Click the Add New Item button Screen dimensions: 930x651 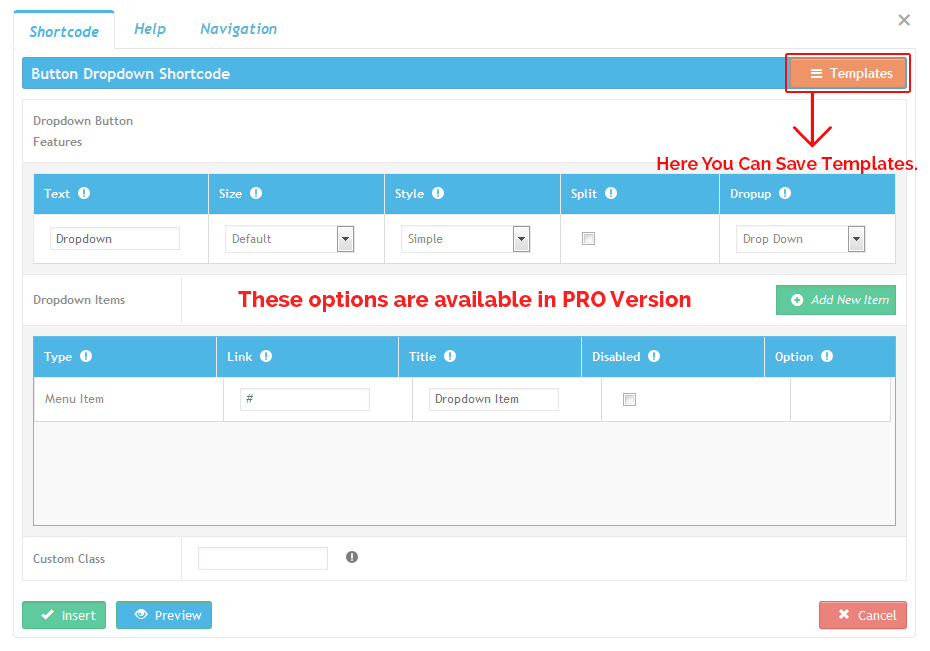coord(836,300)
